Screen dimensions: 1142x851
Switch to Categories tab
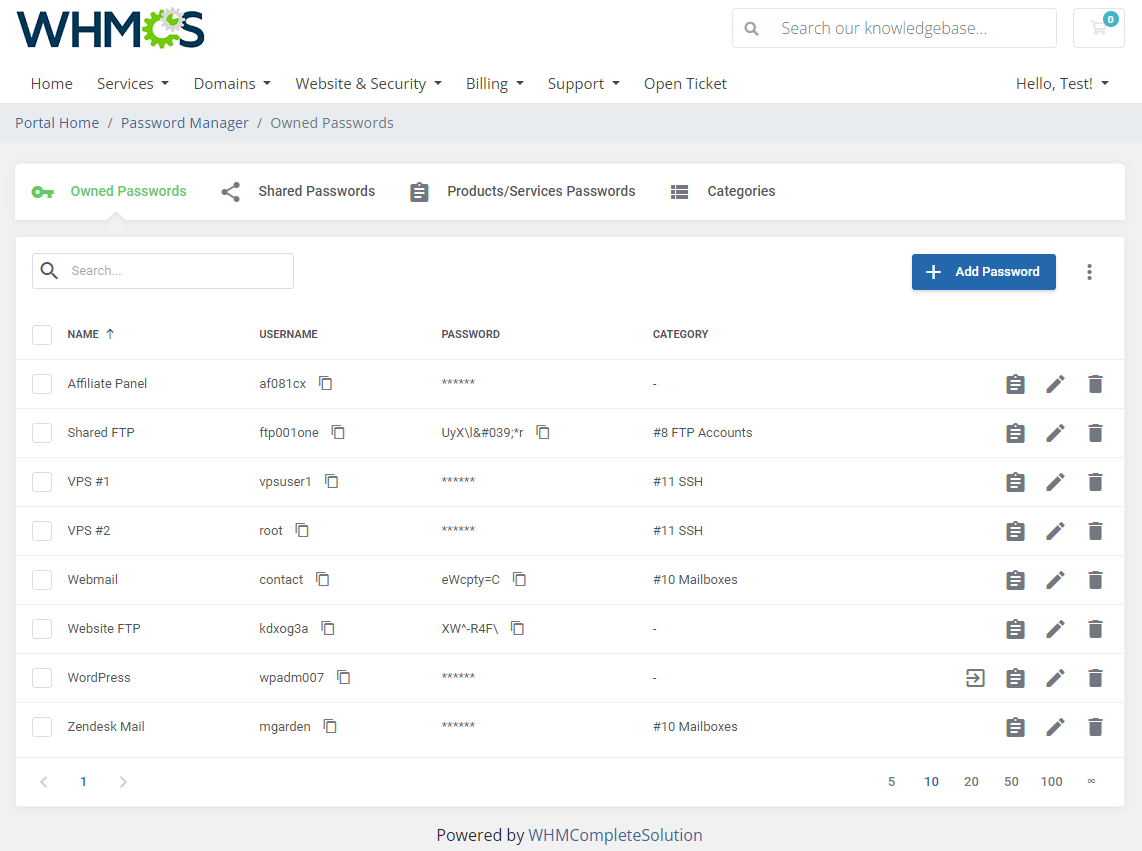tap(722, 191)
